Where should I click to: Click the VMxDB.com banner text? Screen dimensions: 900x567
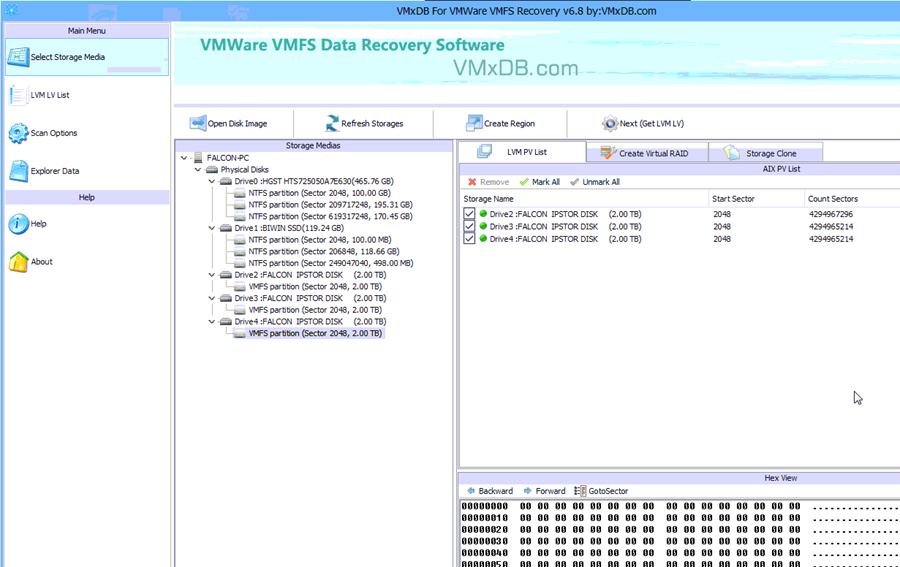coord(515,68)
